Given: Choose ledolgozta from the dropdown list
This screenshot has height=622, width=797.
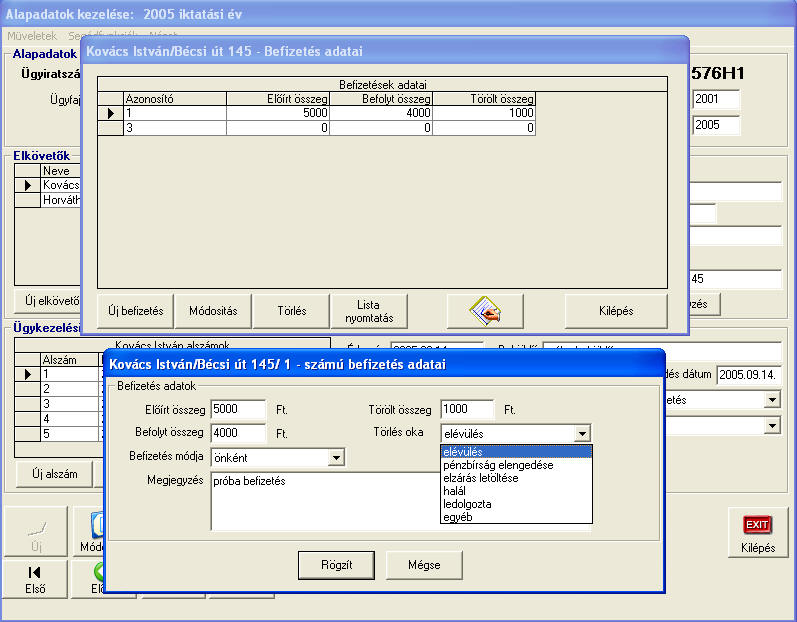Looking at the screenshot, I should tap(516, 504).
